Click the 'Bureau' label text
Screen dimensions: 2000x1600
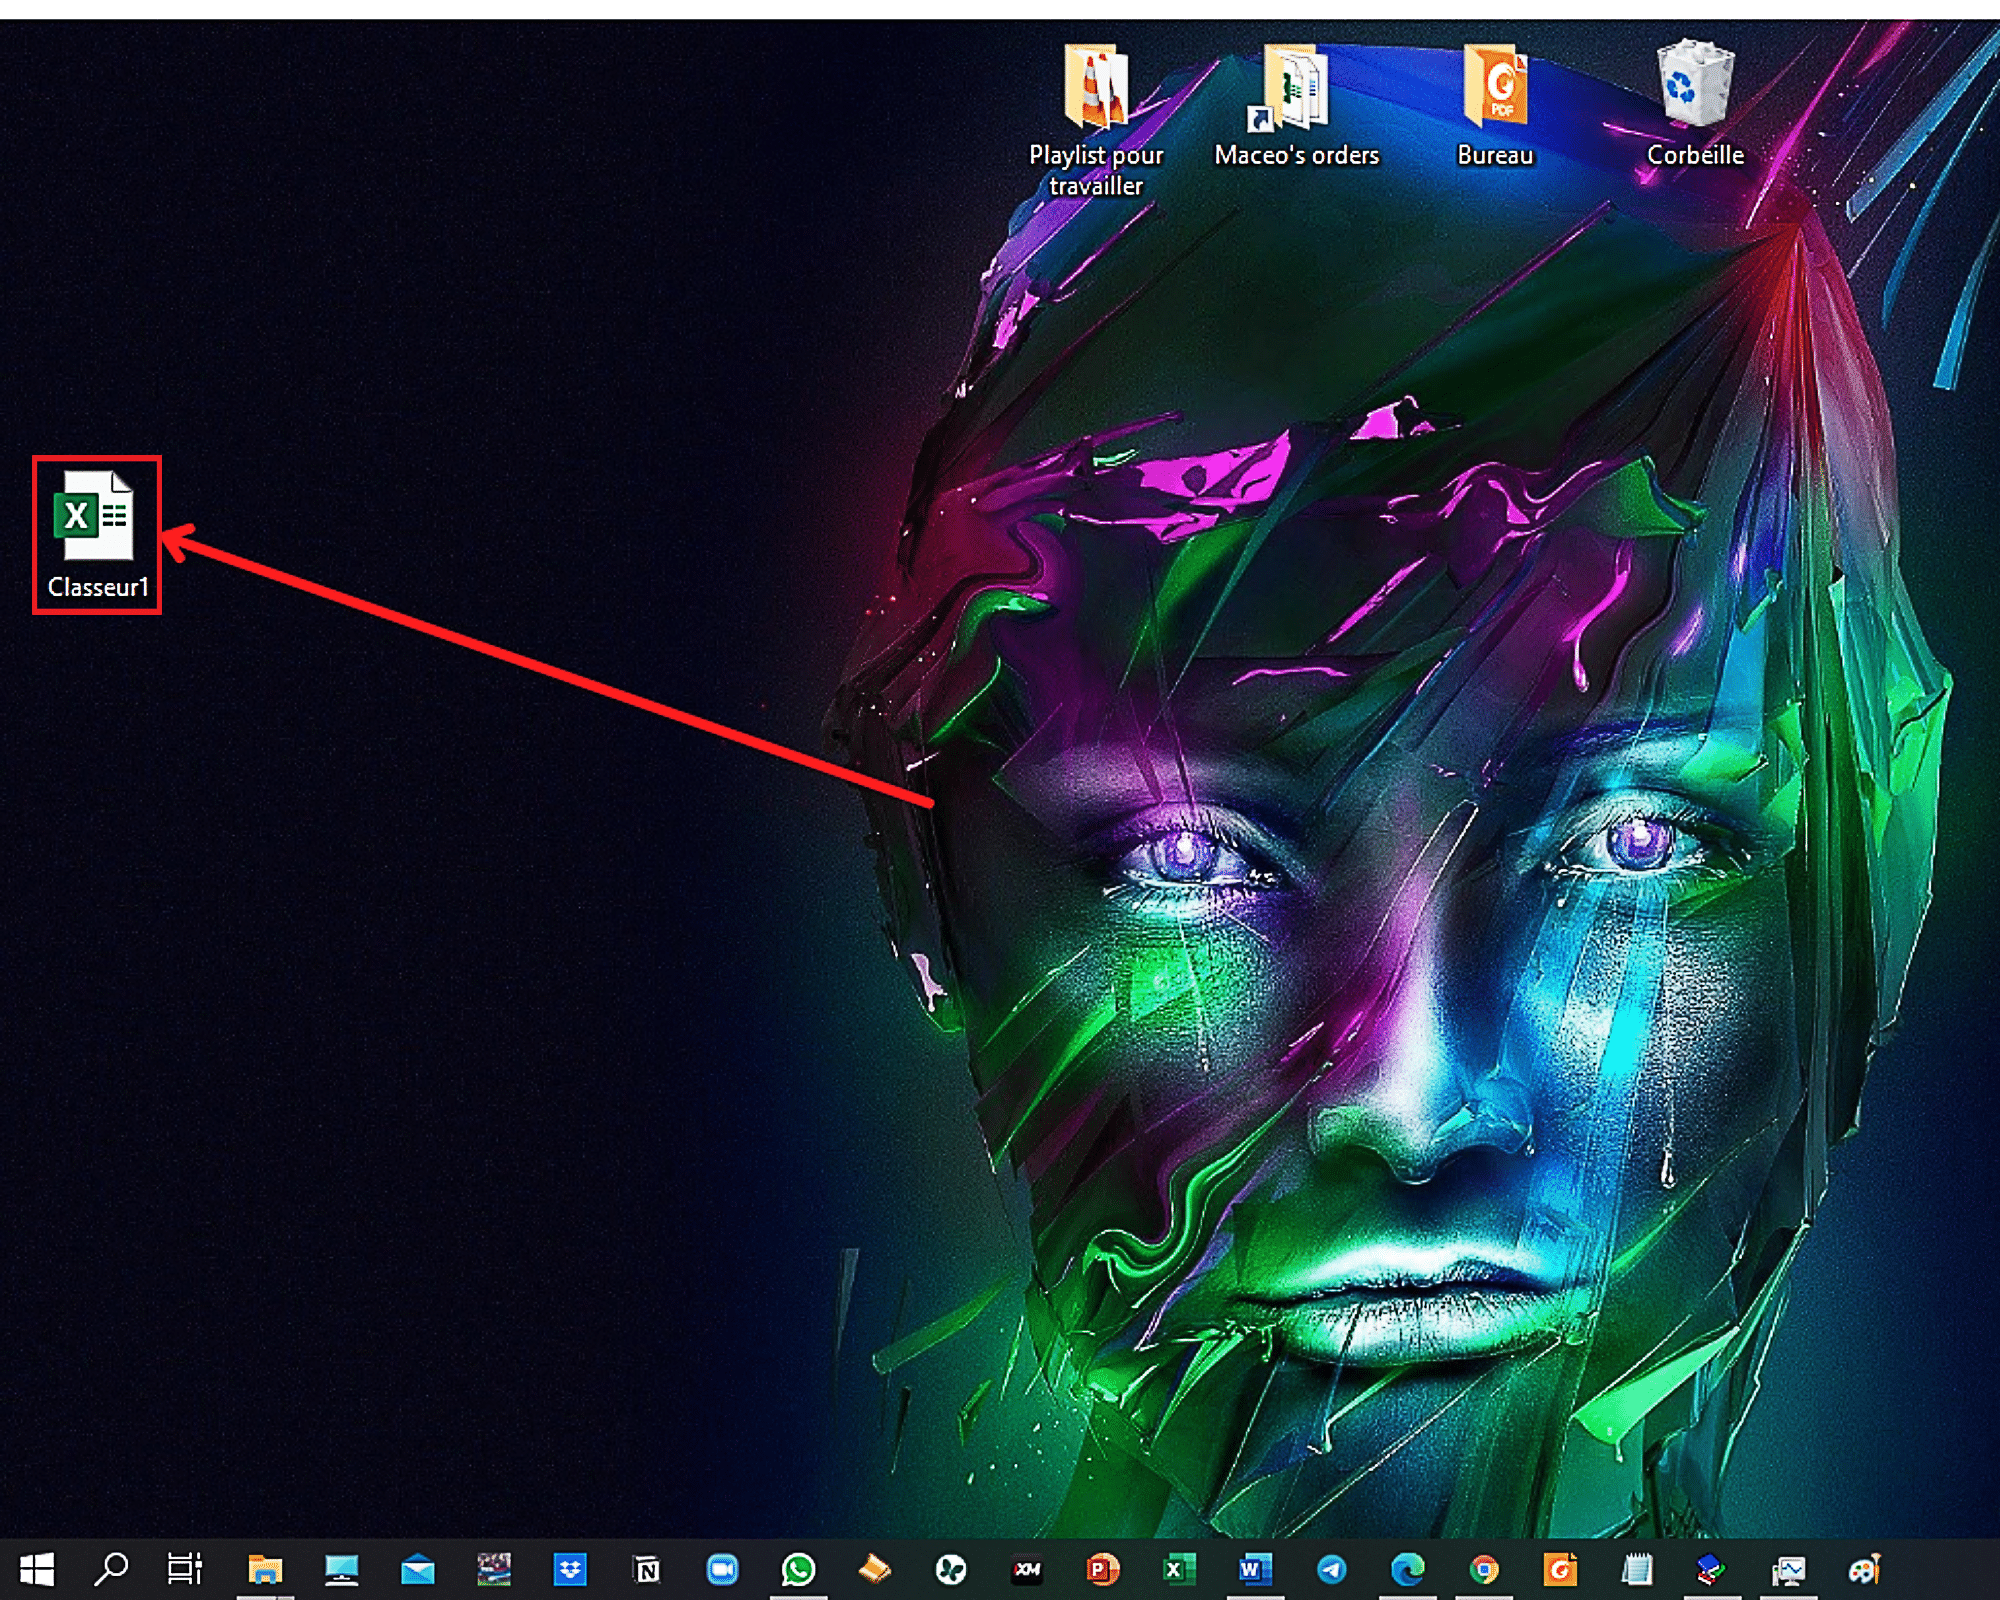pos(1495,155)
